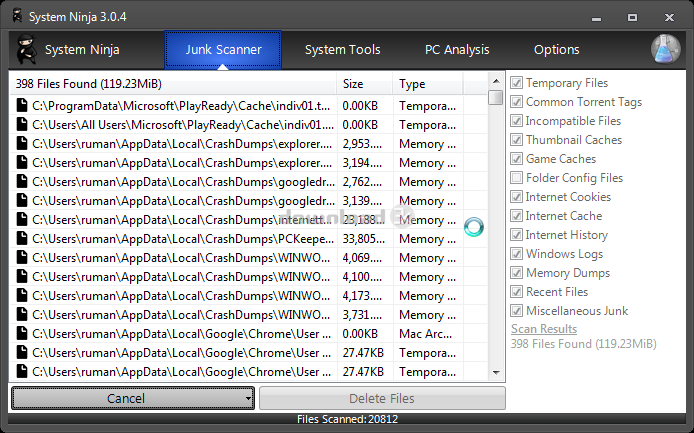Open the Cancel button dropdown arrow
The height and width of the screenshot is (433, 694).
pos(248,398)
